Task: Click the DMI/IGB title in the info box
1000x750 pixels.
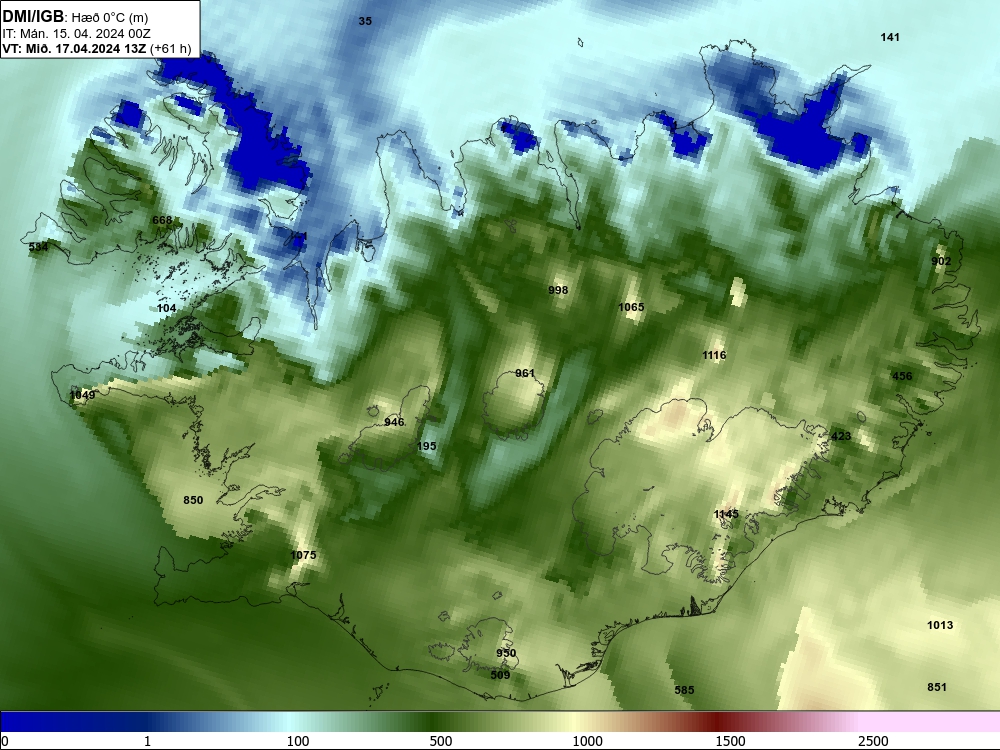Action: pos(33,17)
